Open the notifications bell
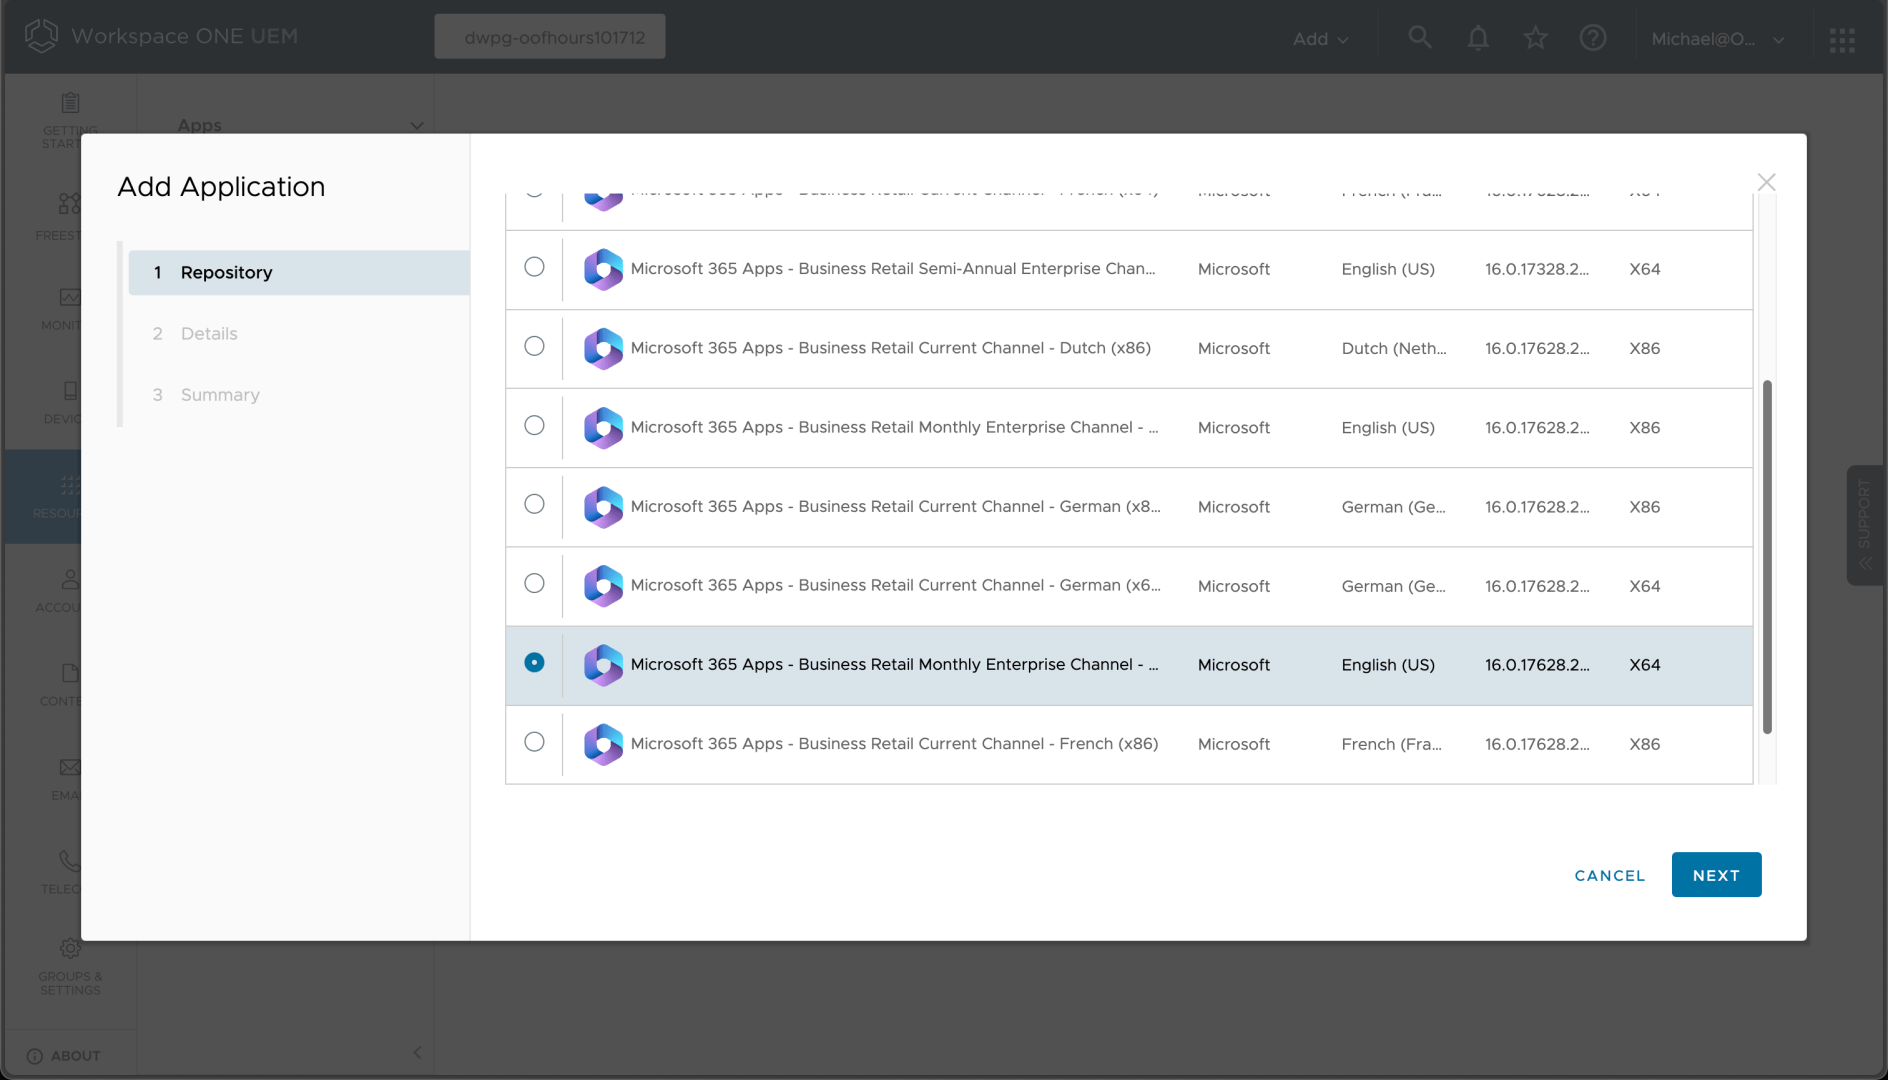Viewport: 1888px width, 1080px height. click(x=1477, y=38)
